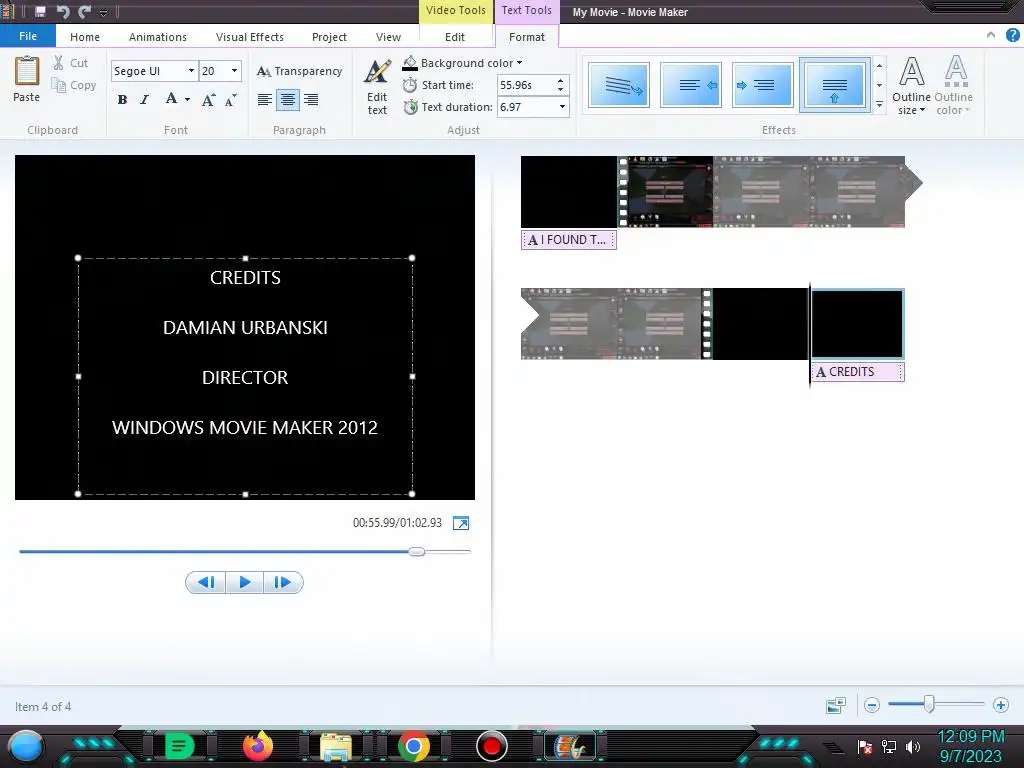Screen dimensions: 1024x768
Task: Open the Video Tools Edit tab
Action: (455, 37)
